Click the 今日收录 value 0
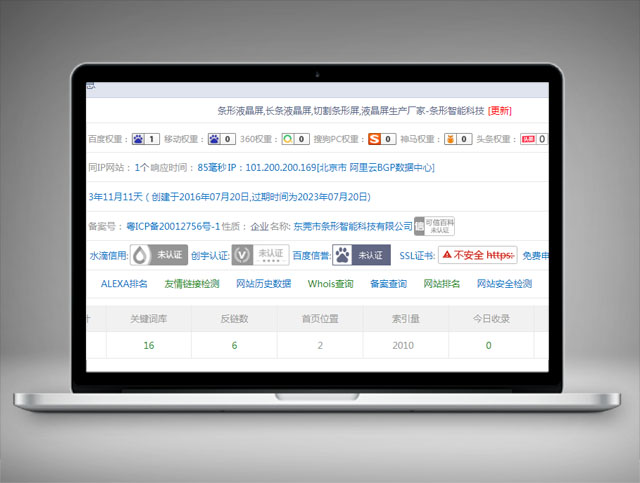 (x=489, y=345)
